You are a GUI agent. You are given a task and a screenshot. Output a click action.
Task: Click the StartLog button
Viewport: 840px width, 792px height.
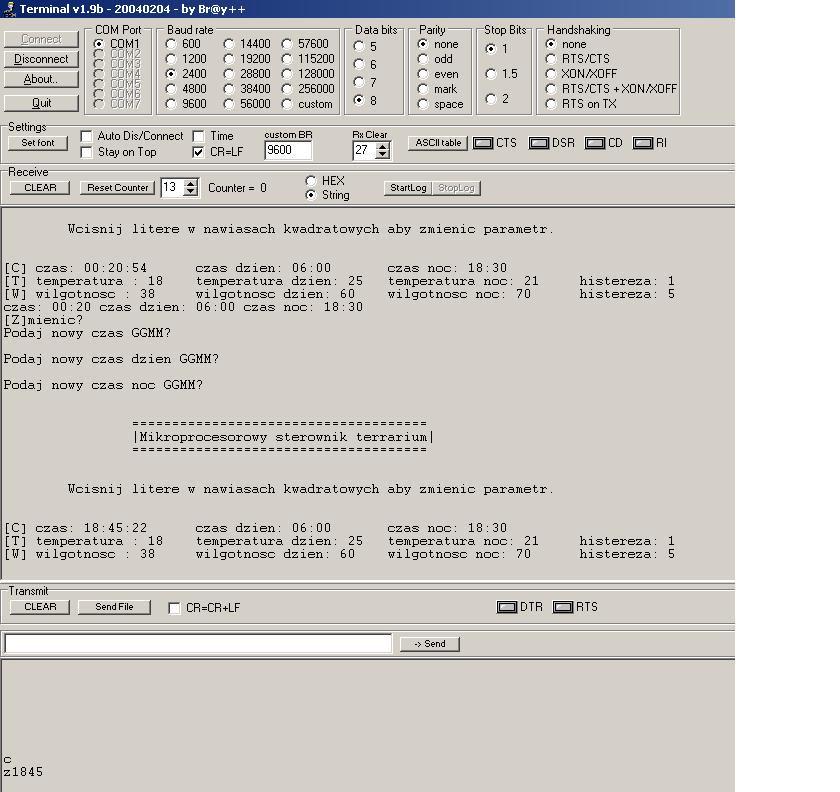pyautogui.click(x=408, y=188)
